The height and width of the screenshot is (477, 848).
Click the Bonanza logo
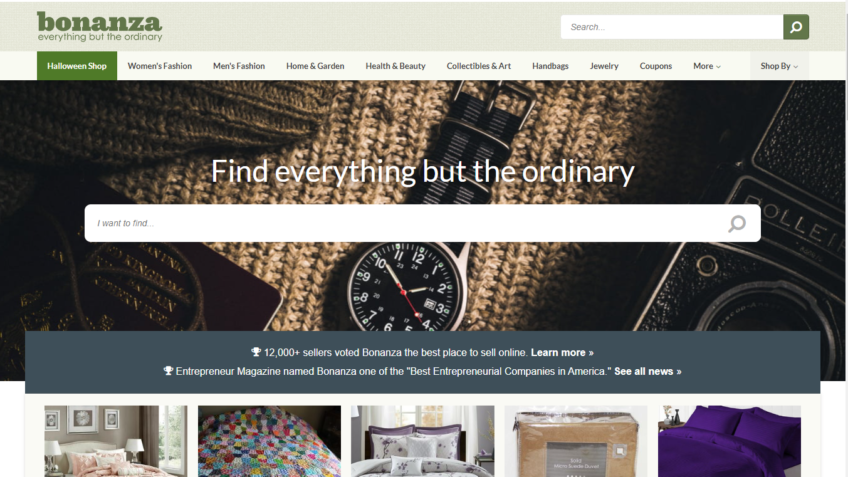coord(100,26)
